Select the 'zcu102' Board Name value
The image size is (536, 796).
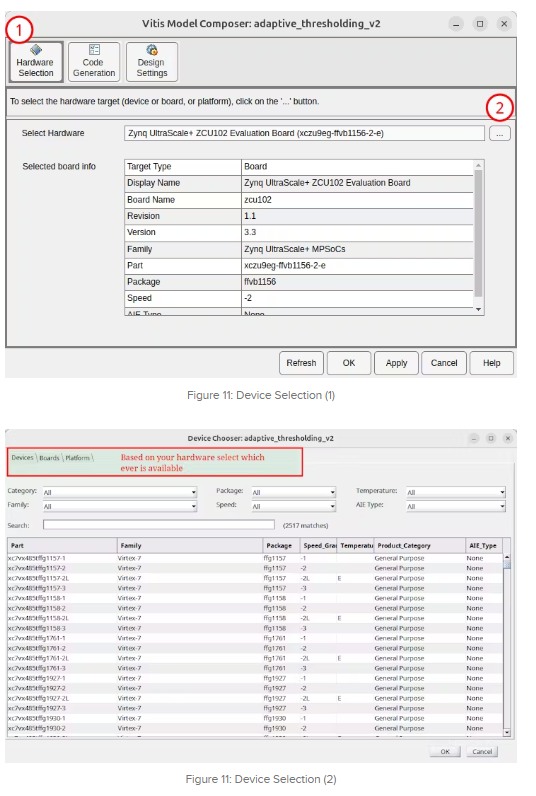357,200
